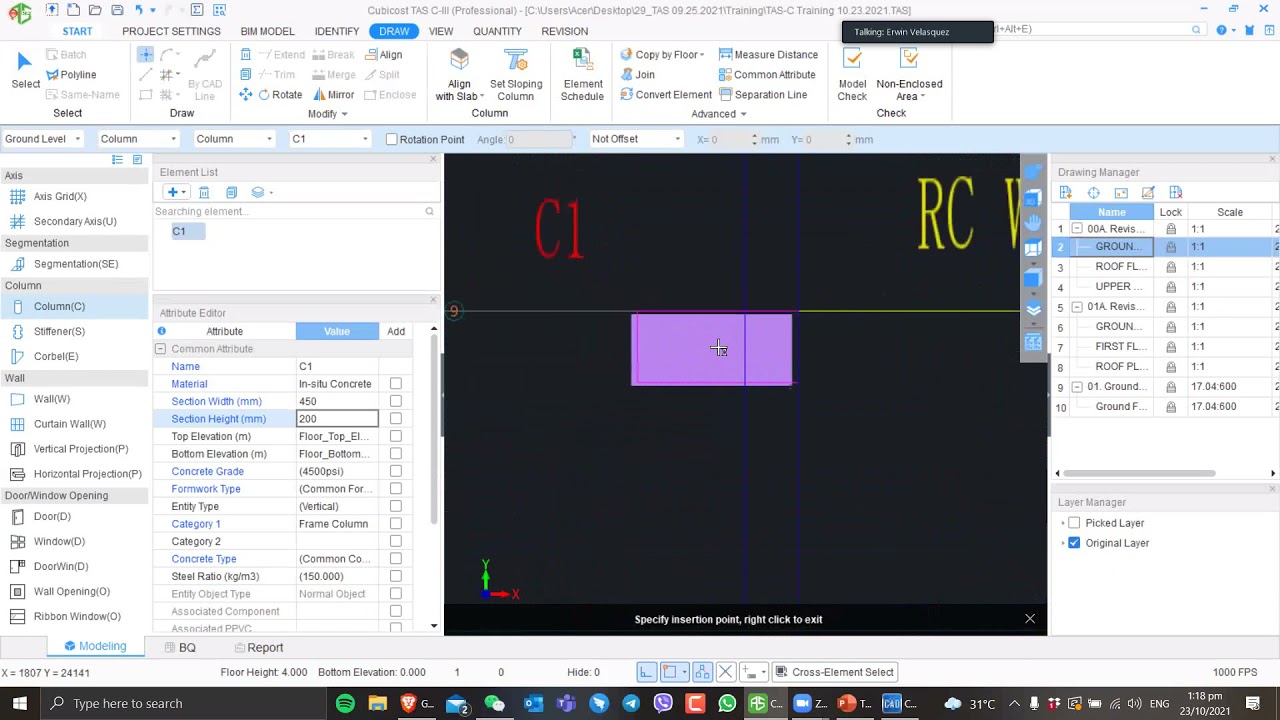Pick Curtain Wall(W) from the sidebar
This screenshot has width=1280, height=720.
tap(69, 424)
